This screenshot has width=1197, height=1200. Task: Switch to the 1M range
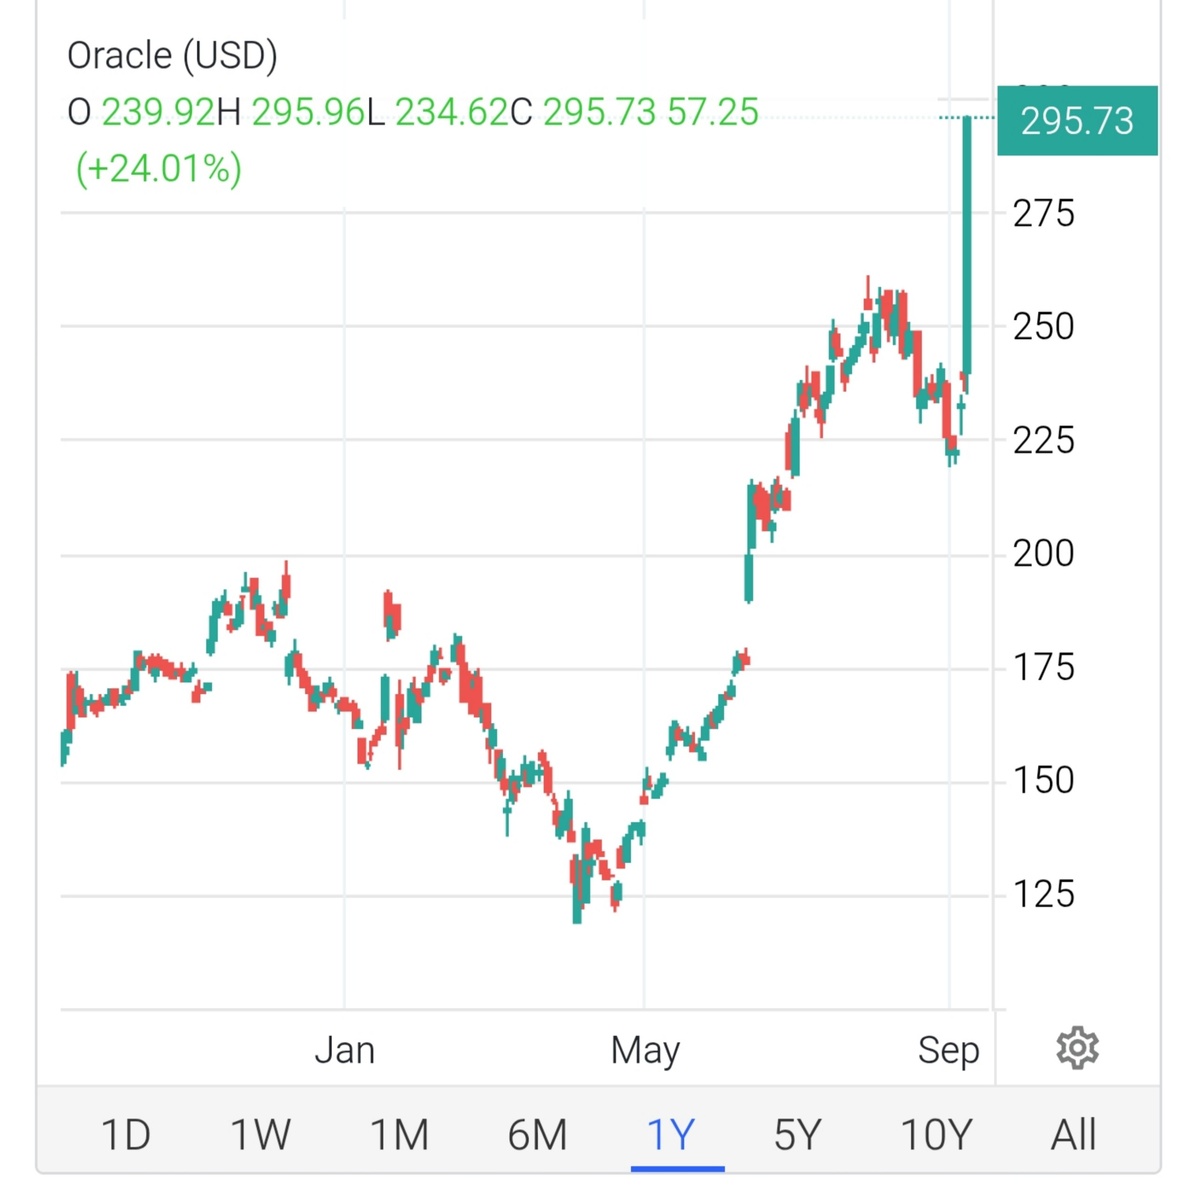click(x=399, y=1135)
